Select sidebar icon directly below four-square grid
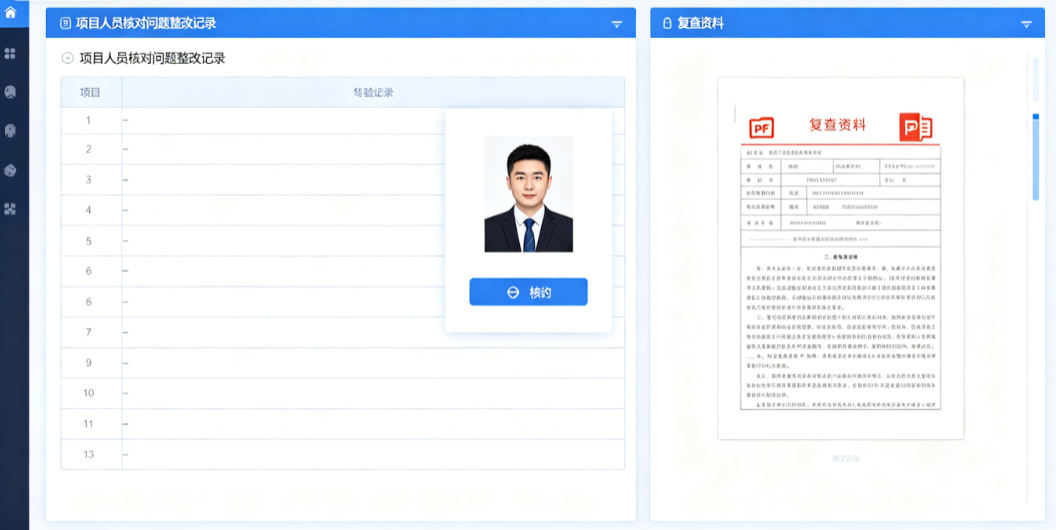The width and height of the screenshot is (1056, 530). pos(10,92)
